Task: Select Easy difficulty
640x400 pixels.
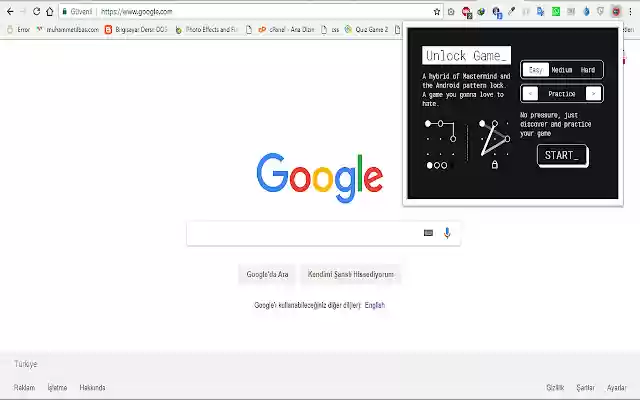Action: click(536, 70)
